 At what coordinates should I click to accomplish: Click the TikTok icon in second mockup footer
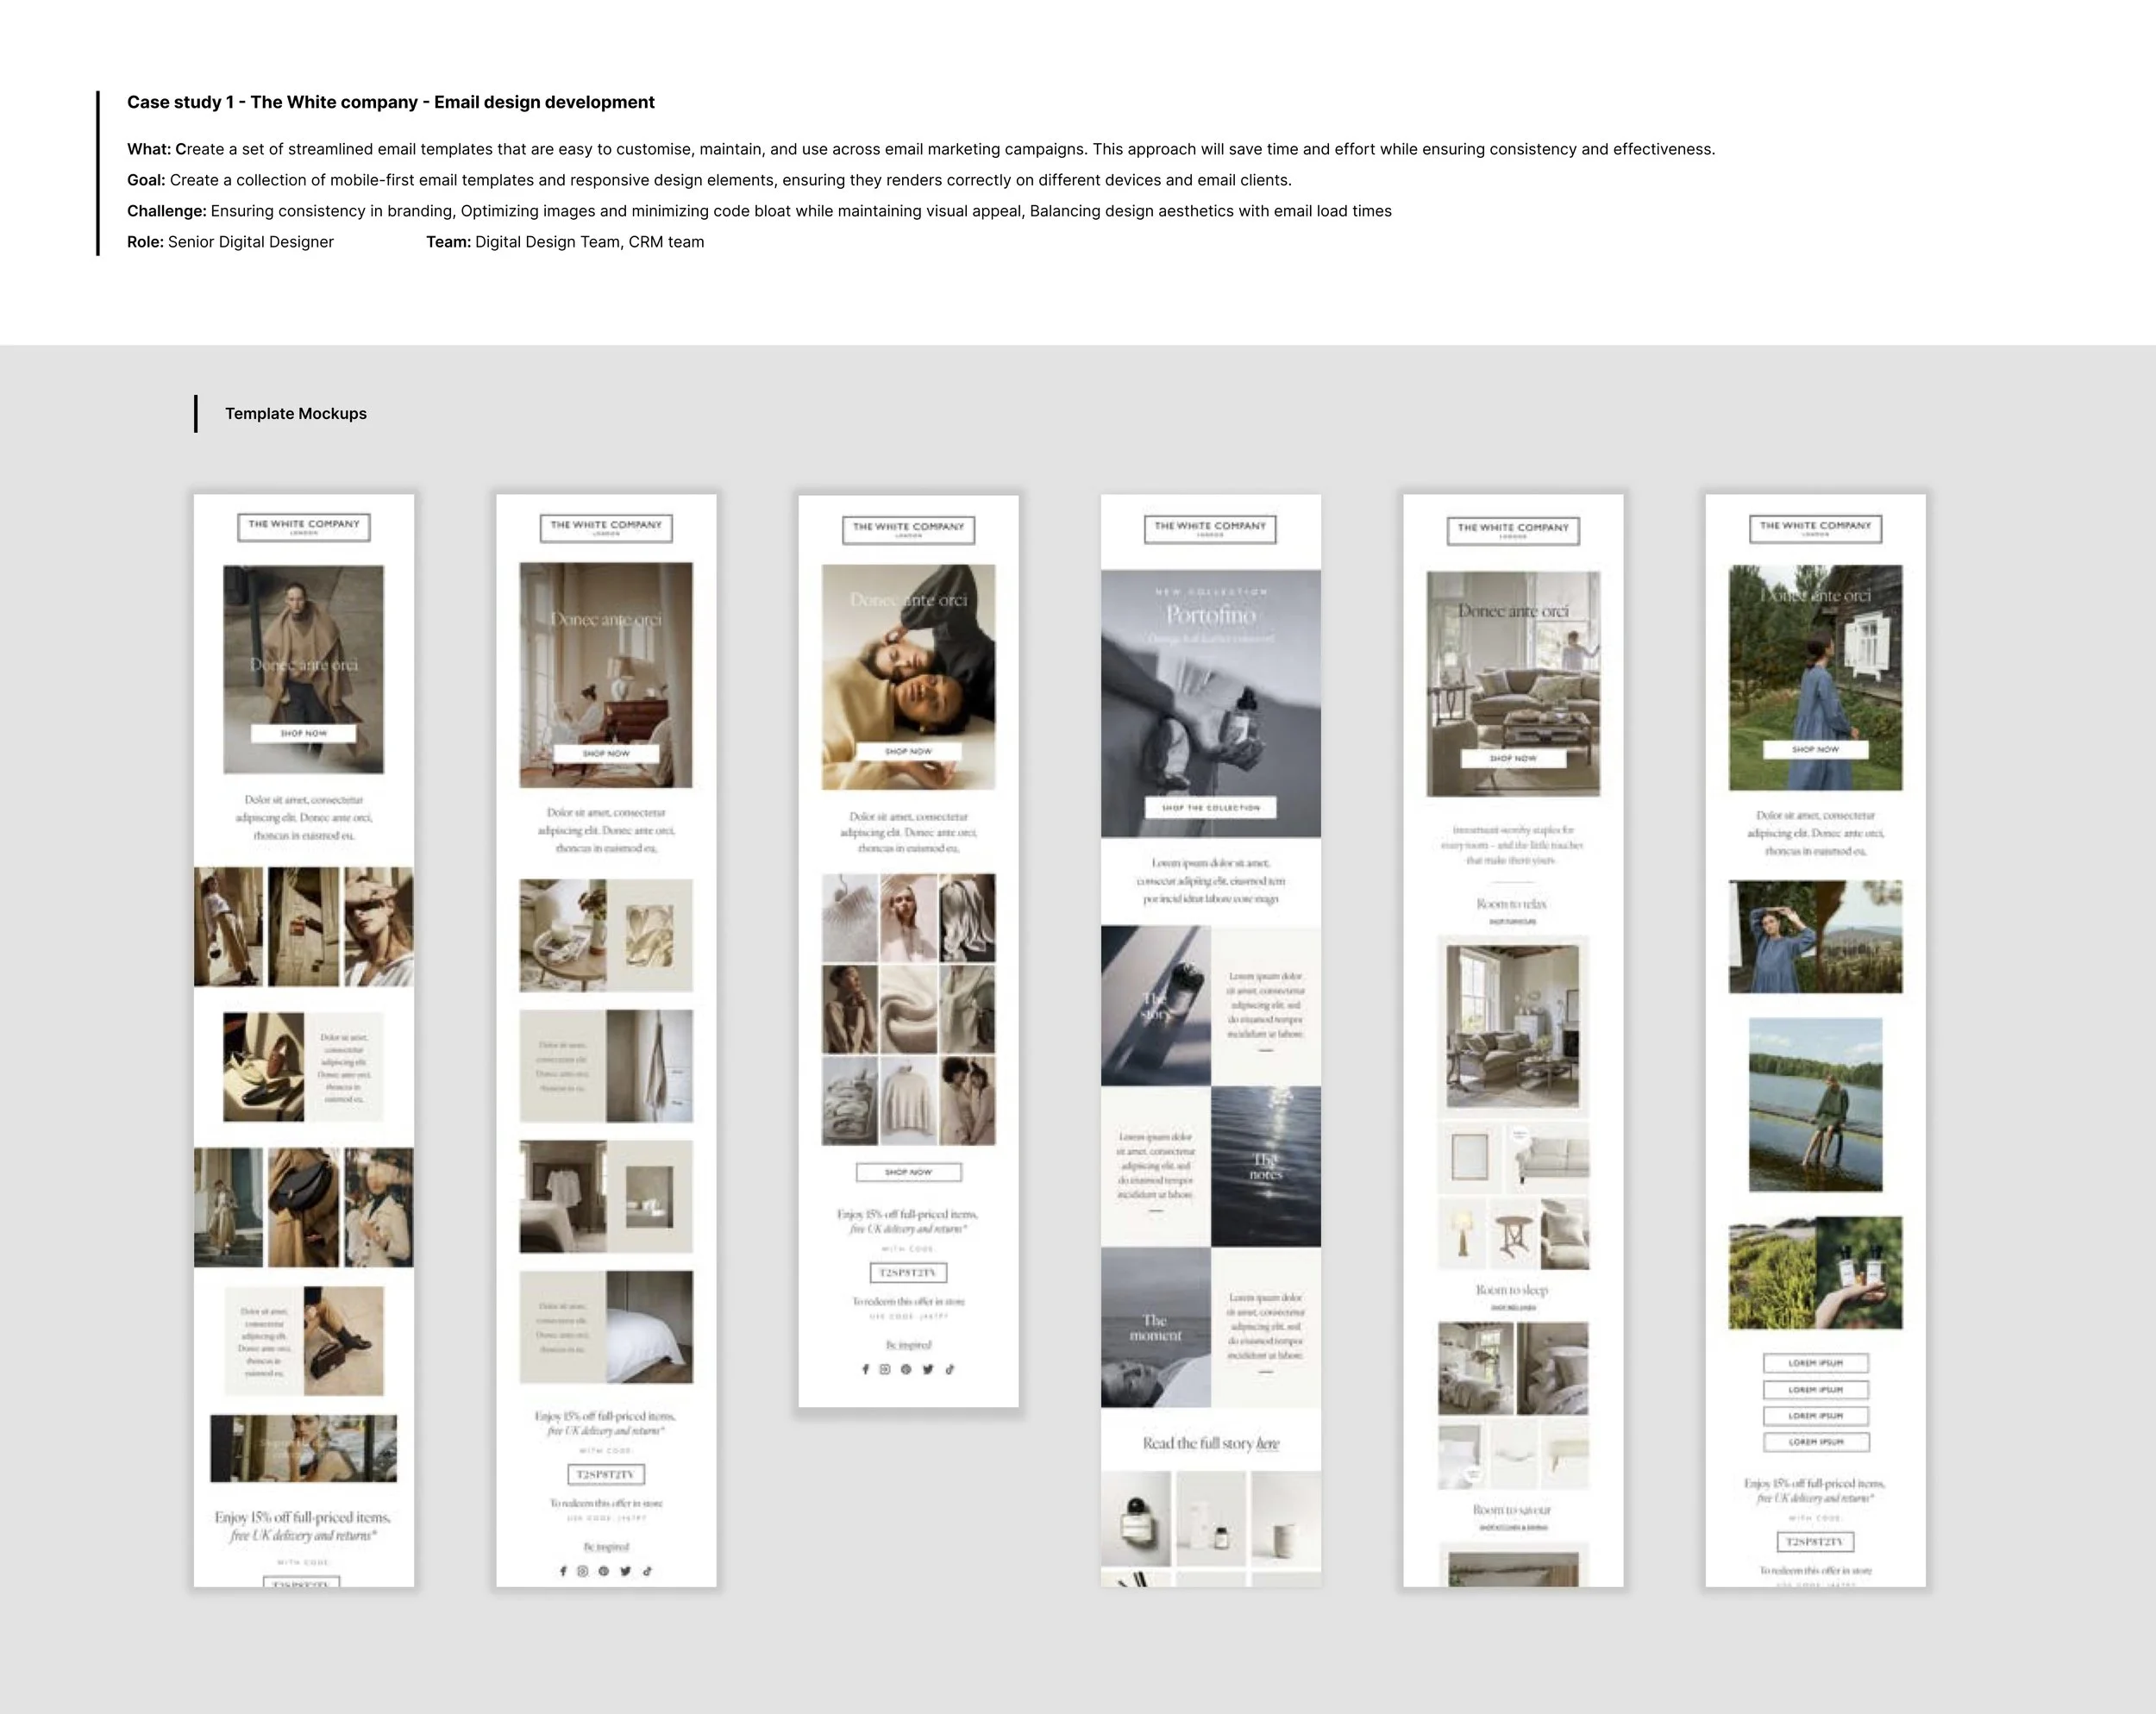[x=647, y=1571]
